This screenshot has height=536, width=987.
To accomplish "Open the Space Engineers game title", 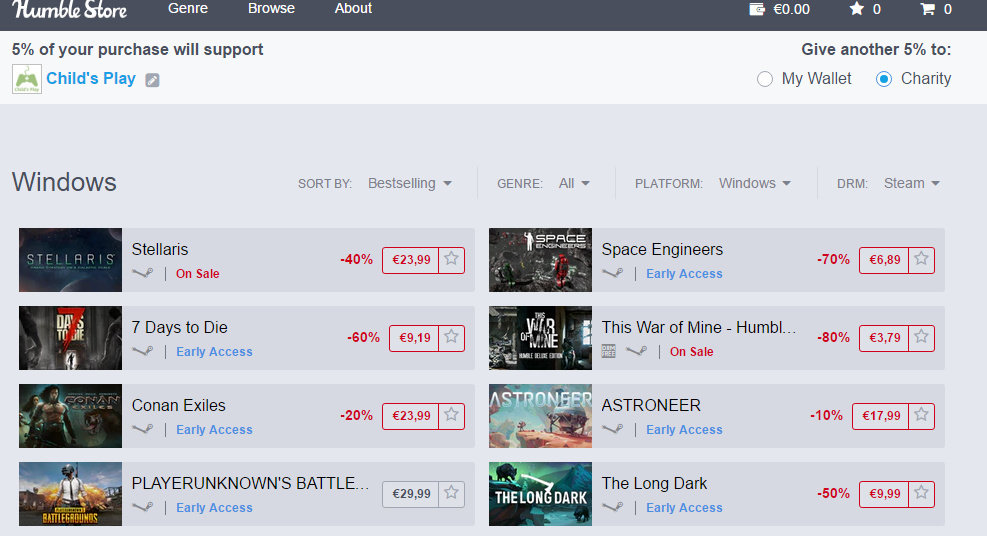I will (x=662, y=249).
